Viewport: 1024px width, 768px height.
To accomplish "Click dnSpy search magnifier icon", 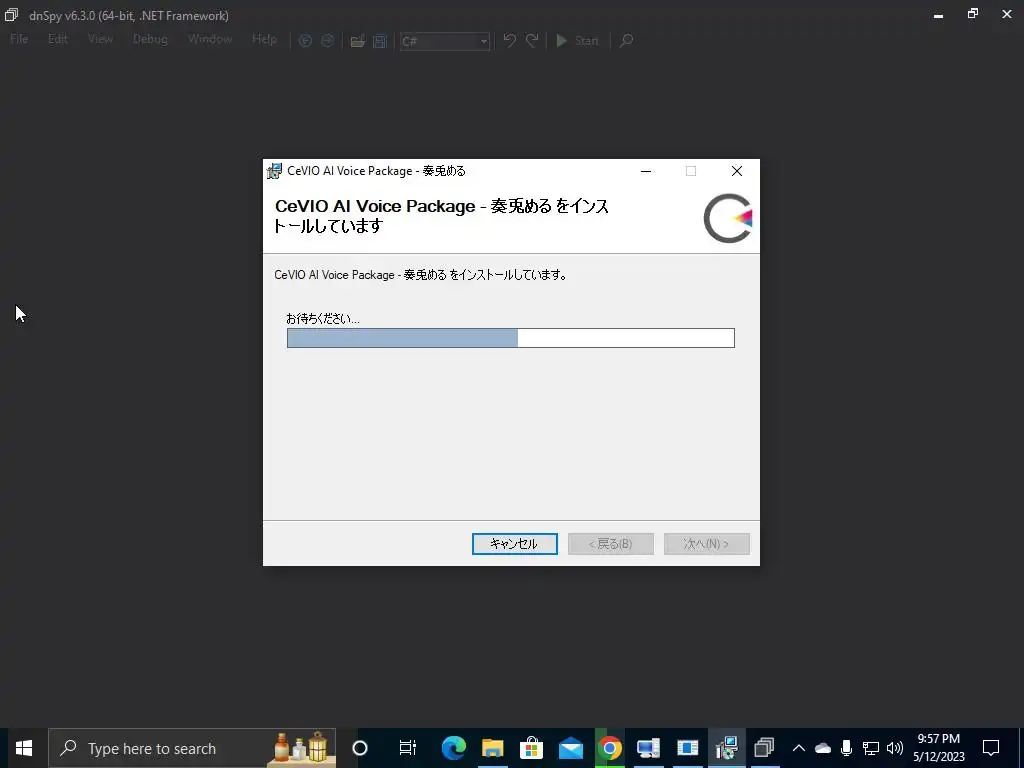I will [626, 40].
